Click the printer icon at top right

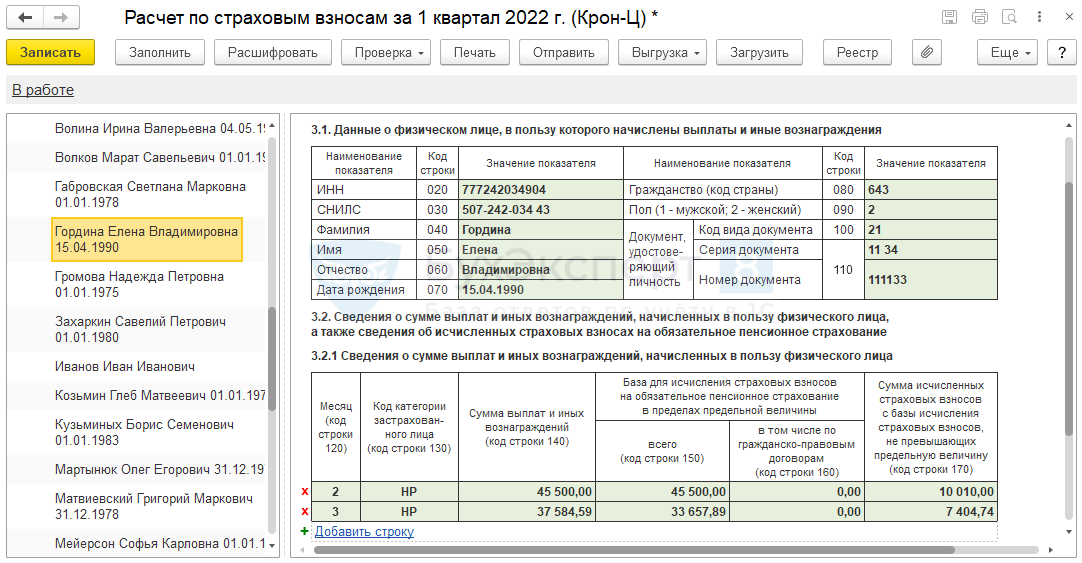[980, 17]
